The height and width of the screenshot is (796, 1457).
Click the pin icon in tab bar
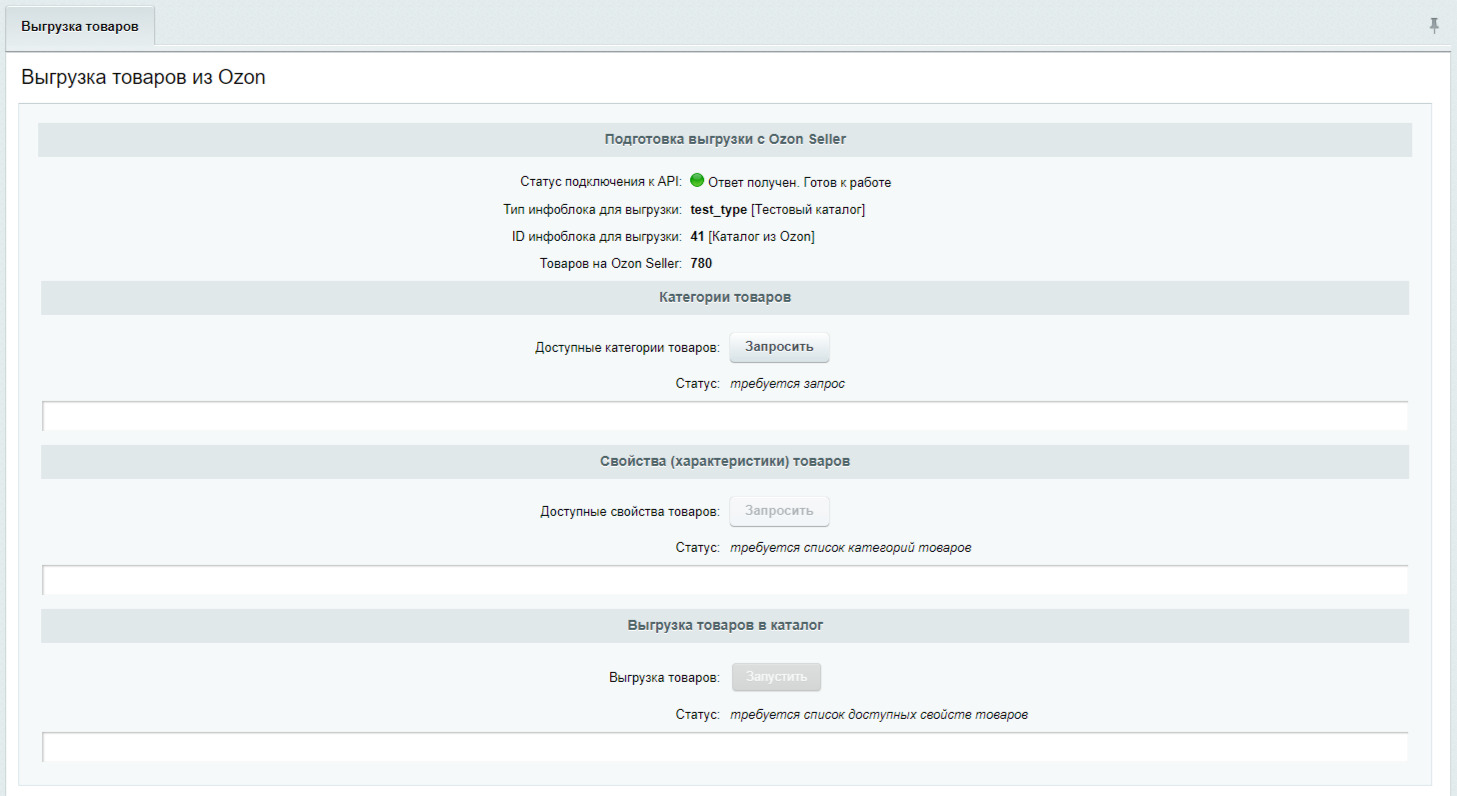point(1434,26)
